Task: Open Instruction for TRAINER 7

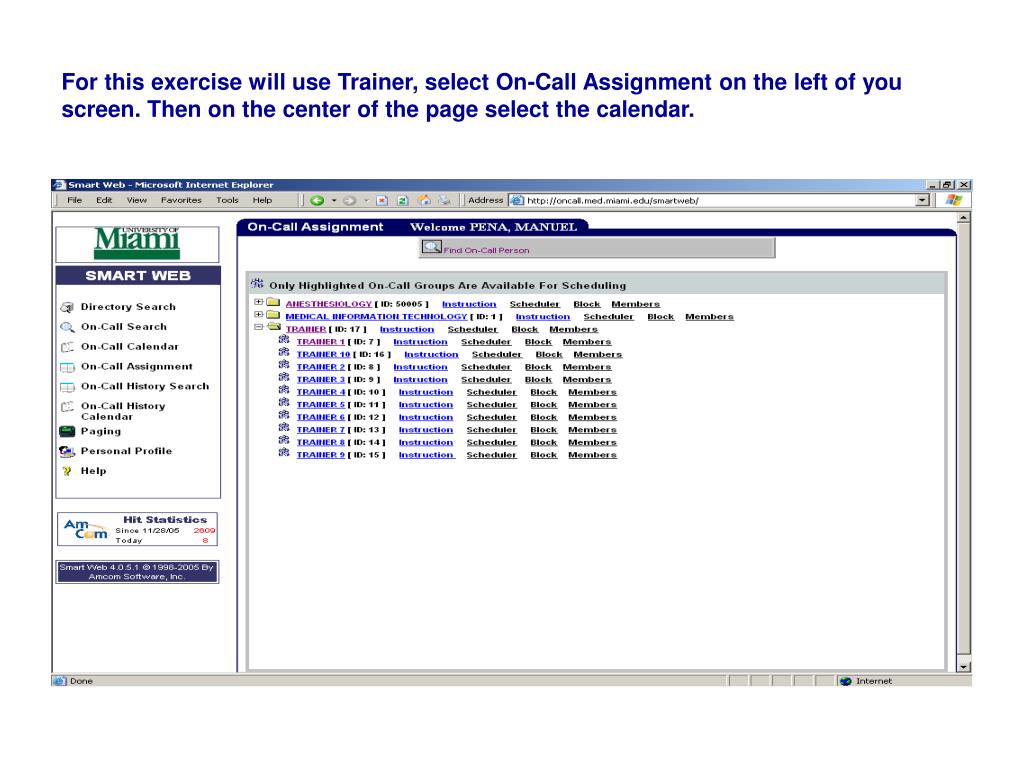Action: pyautogui.click(x=426, y=430)
